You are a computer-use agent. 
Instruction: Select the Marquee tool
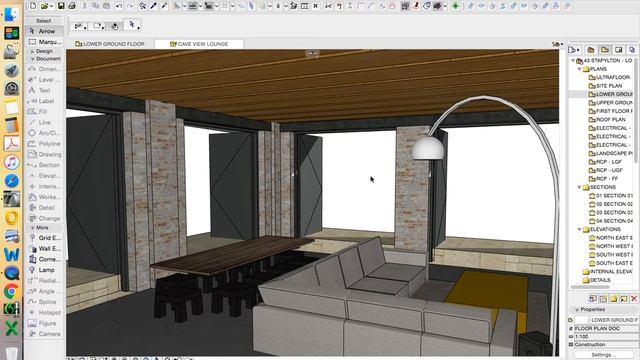[44, 42]
